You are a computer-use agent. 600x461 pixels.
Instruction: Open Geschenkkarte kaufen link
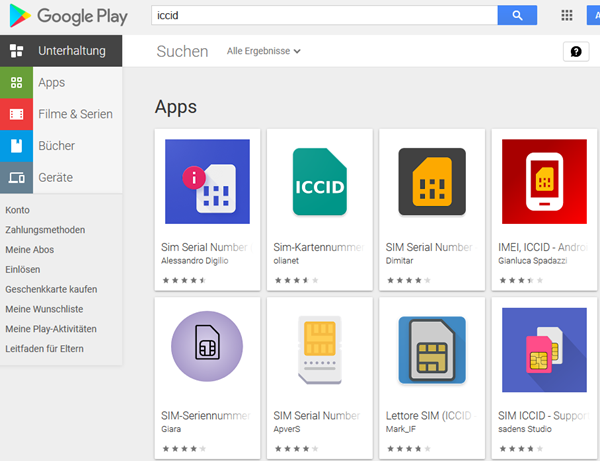click(51, 289)
